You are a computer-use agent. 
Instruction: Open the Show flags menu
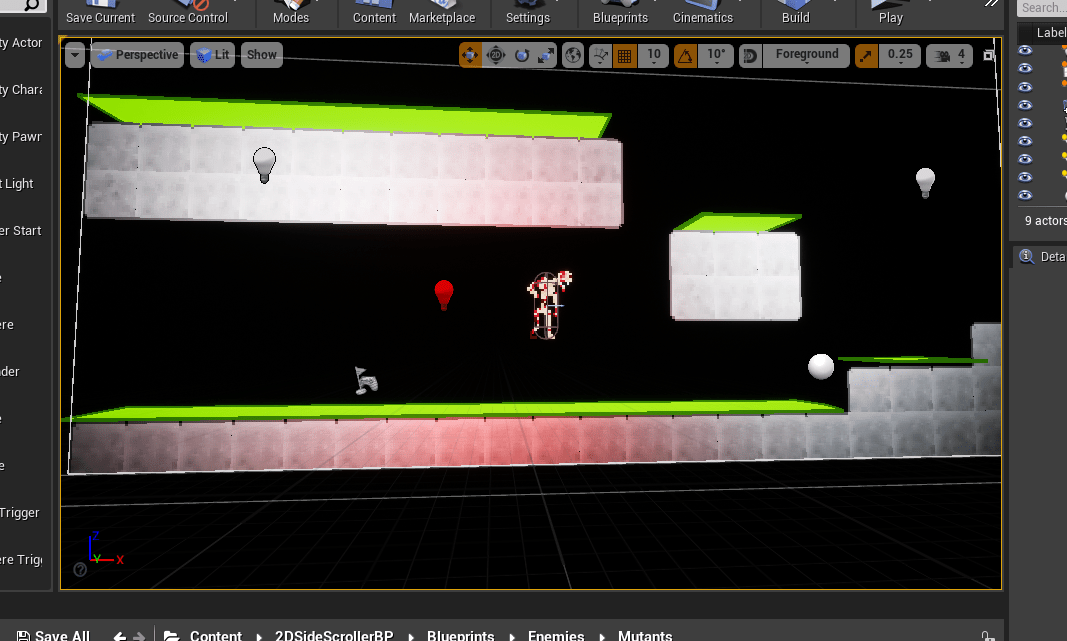[x=262, y=55]
